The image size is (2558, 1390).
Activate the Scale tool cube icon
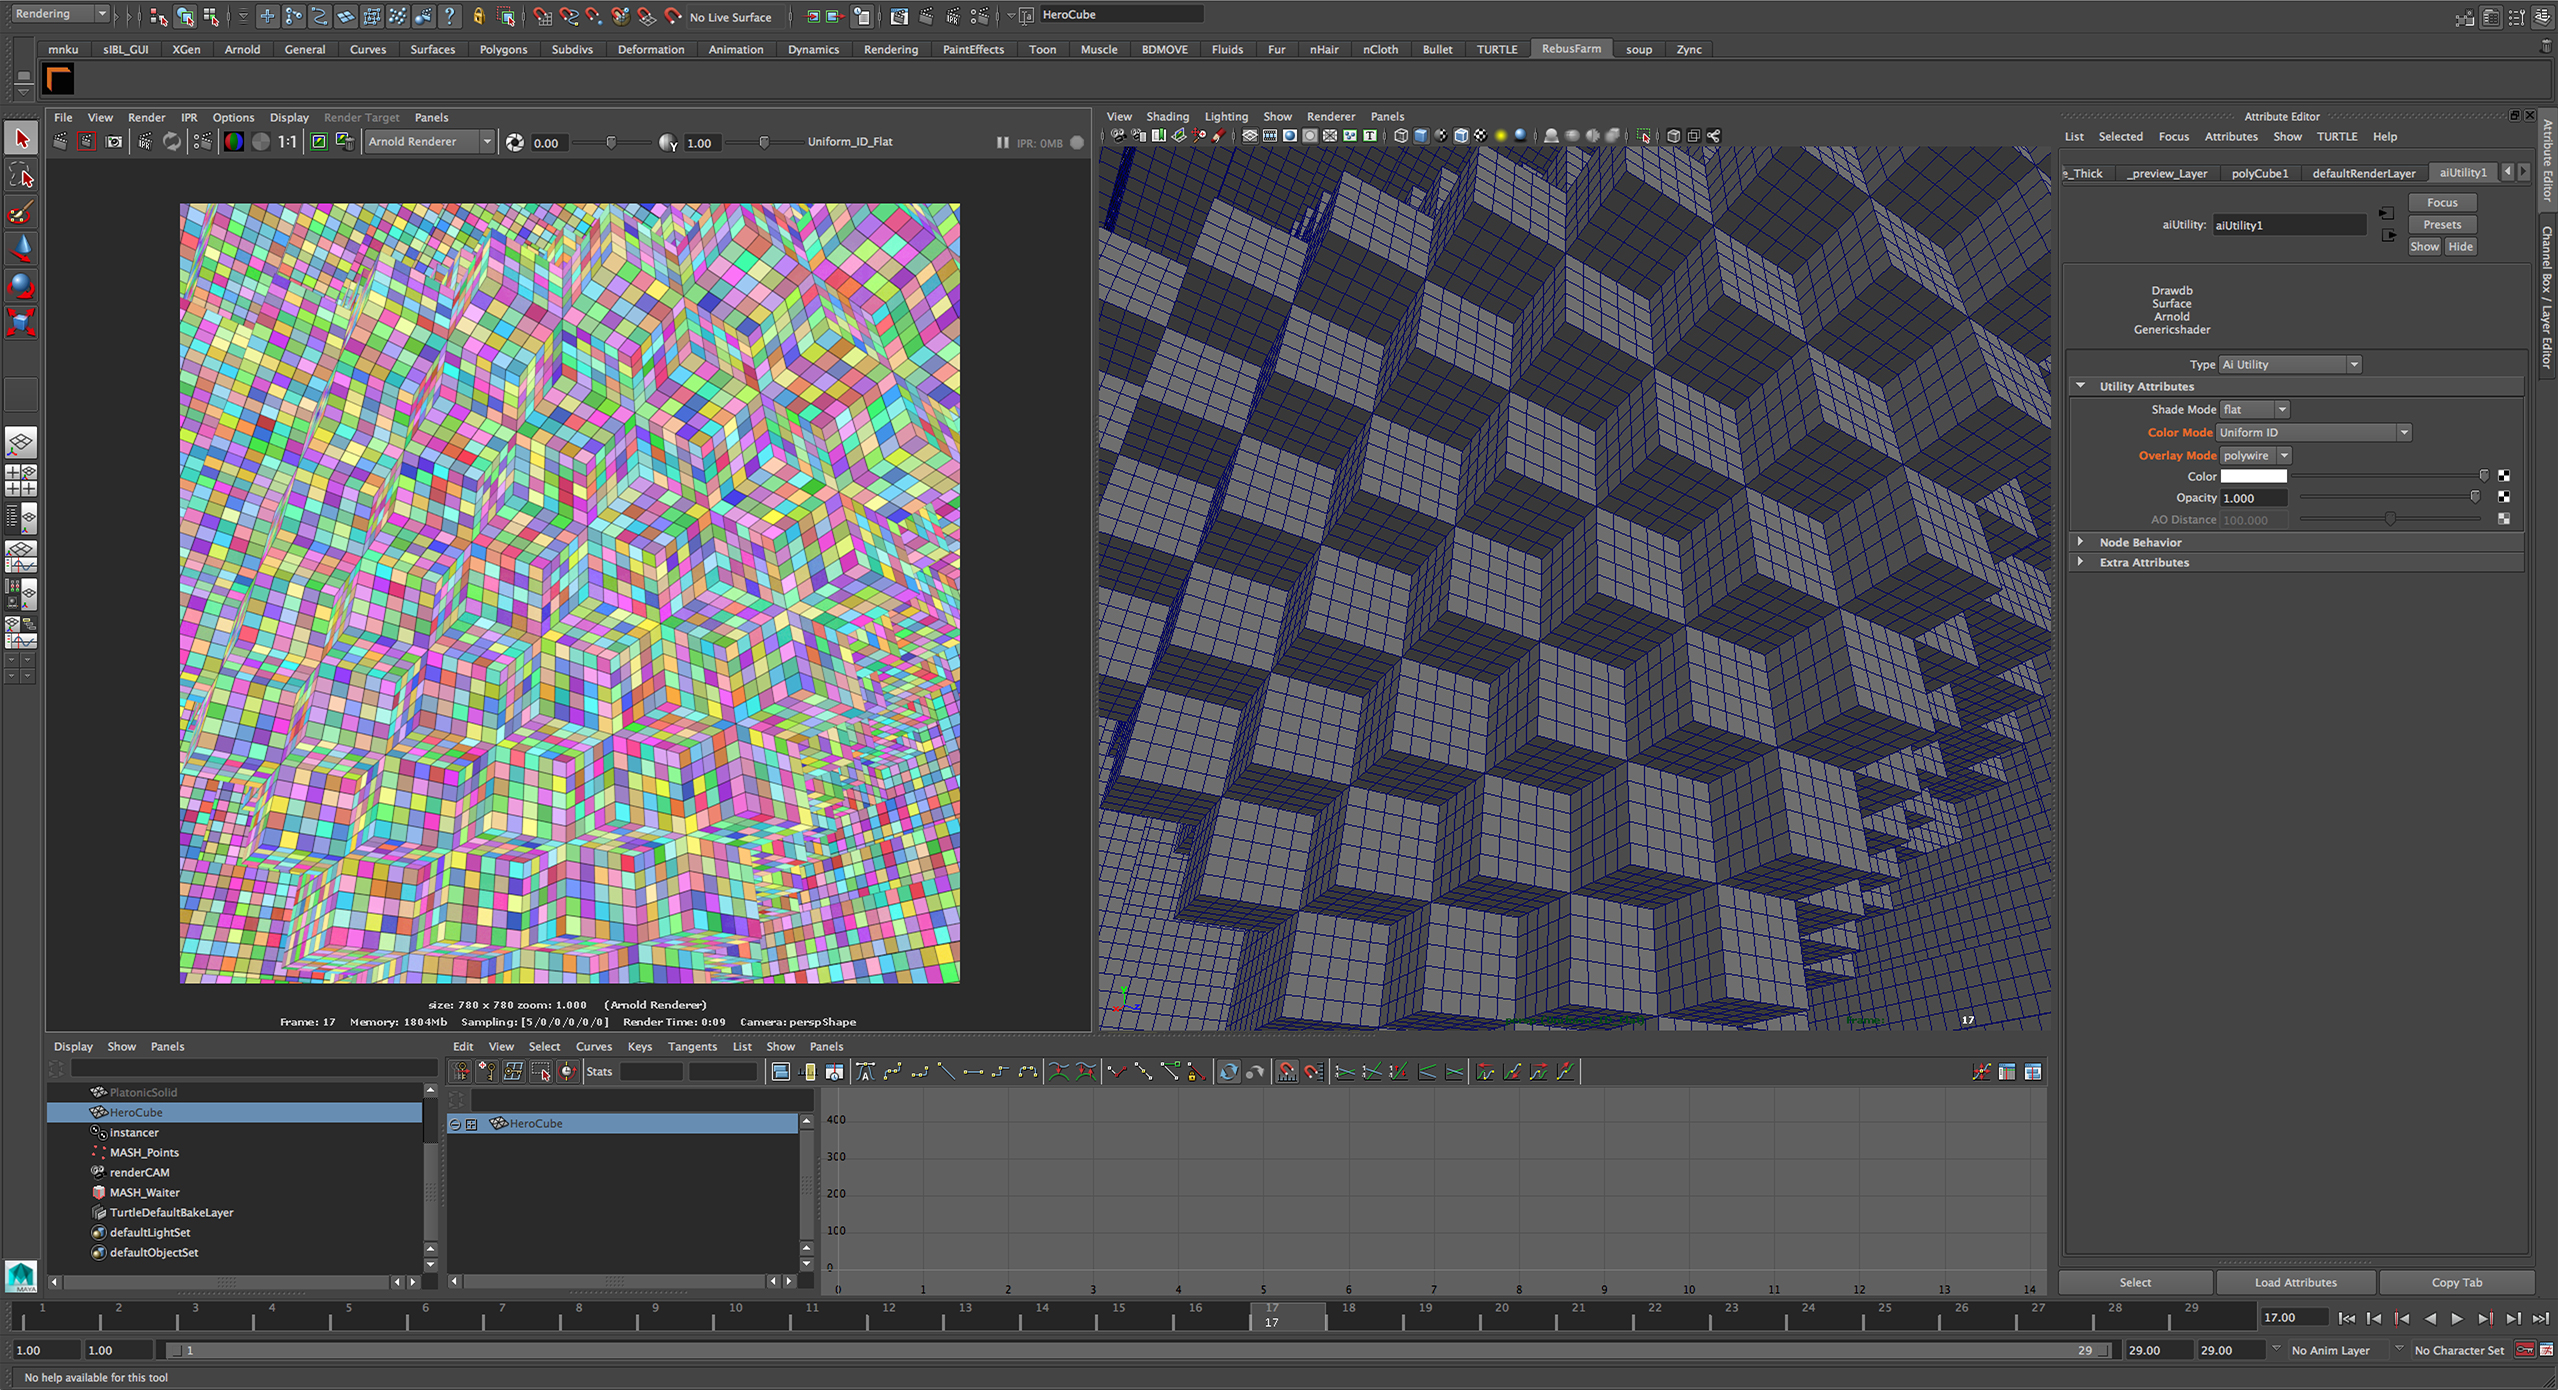tap(21, 322)
